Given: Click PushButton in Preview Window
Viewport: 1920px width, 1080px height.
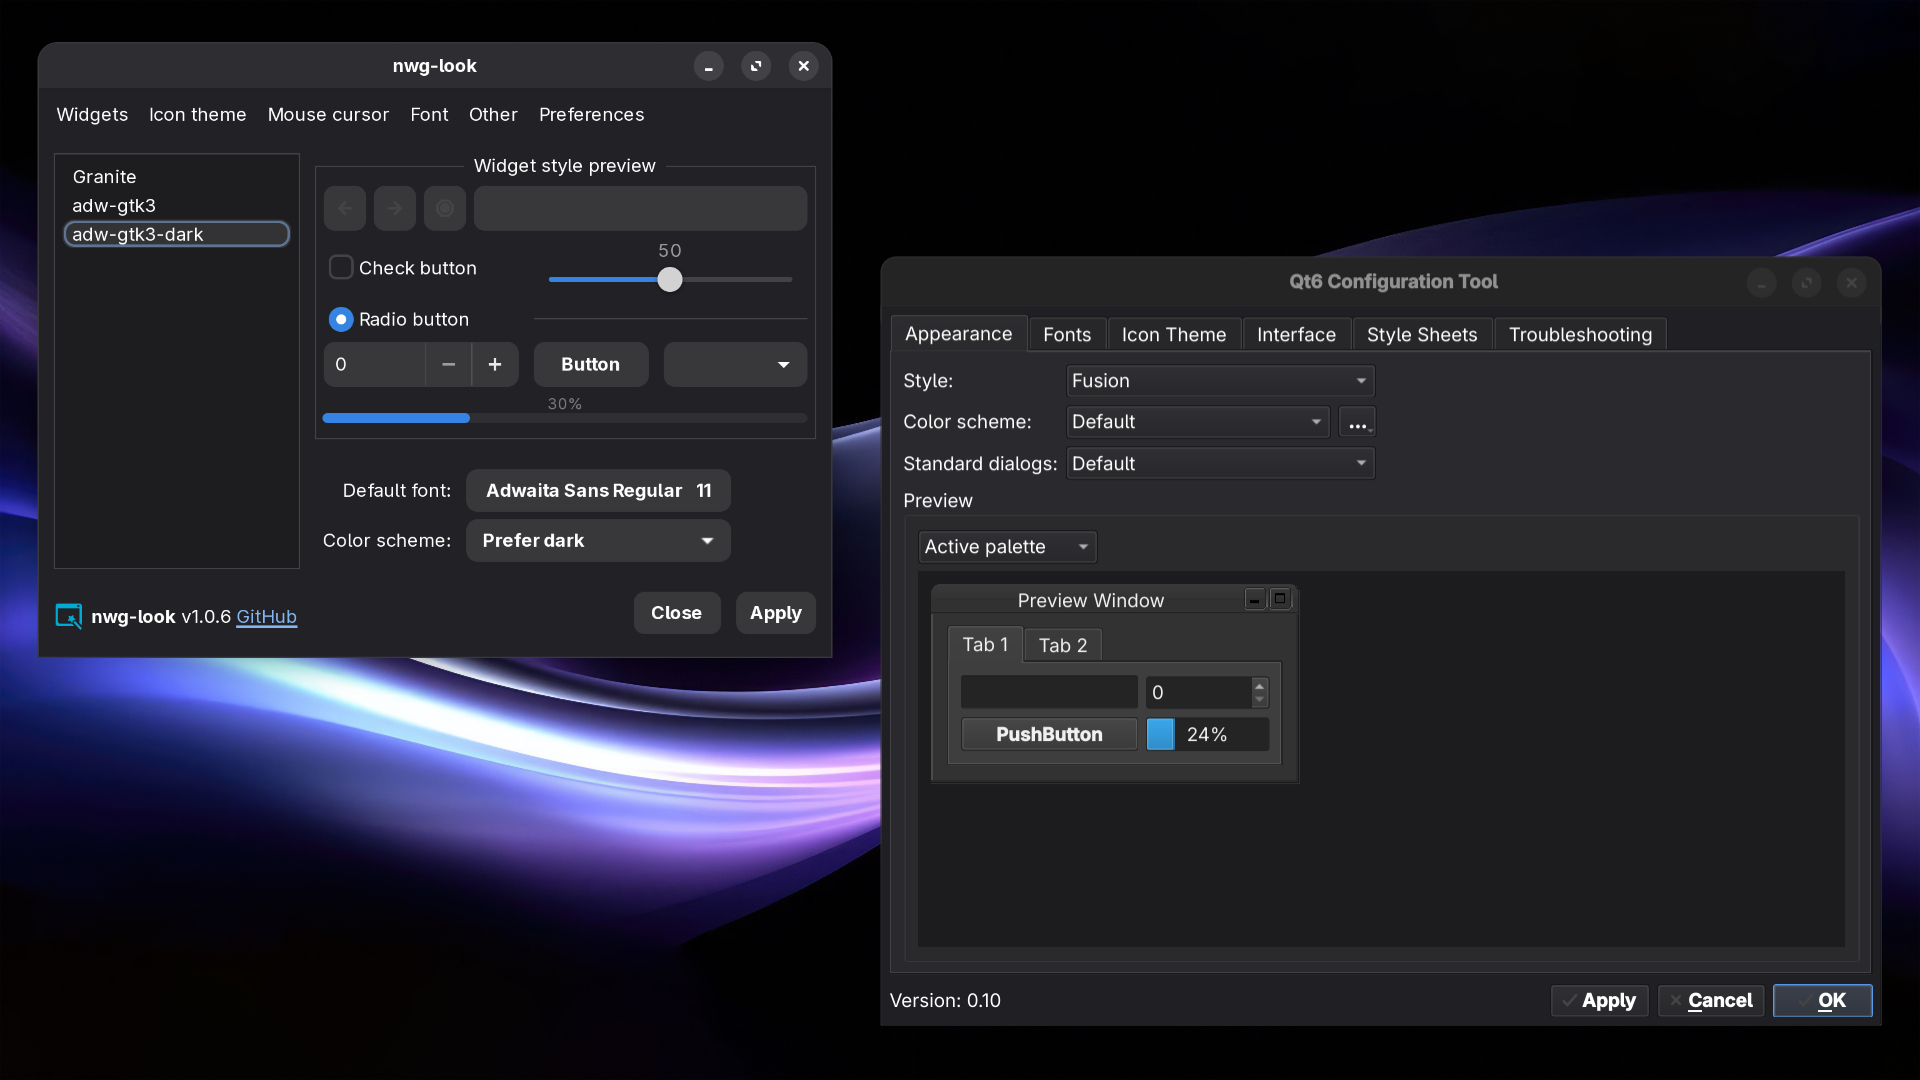Looking at the screenshot, I should tap(1049, 735).
